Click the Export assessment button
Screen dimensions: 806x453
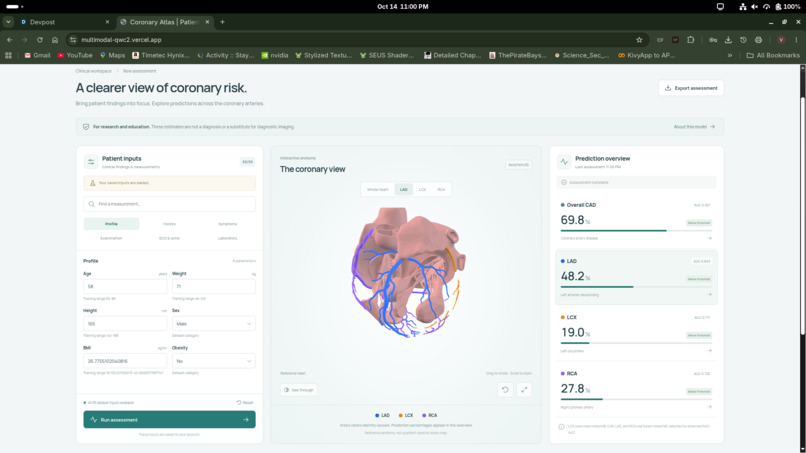coord(691,88)
